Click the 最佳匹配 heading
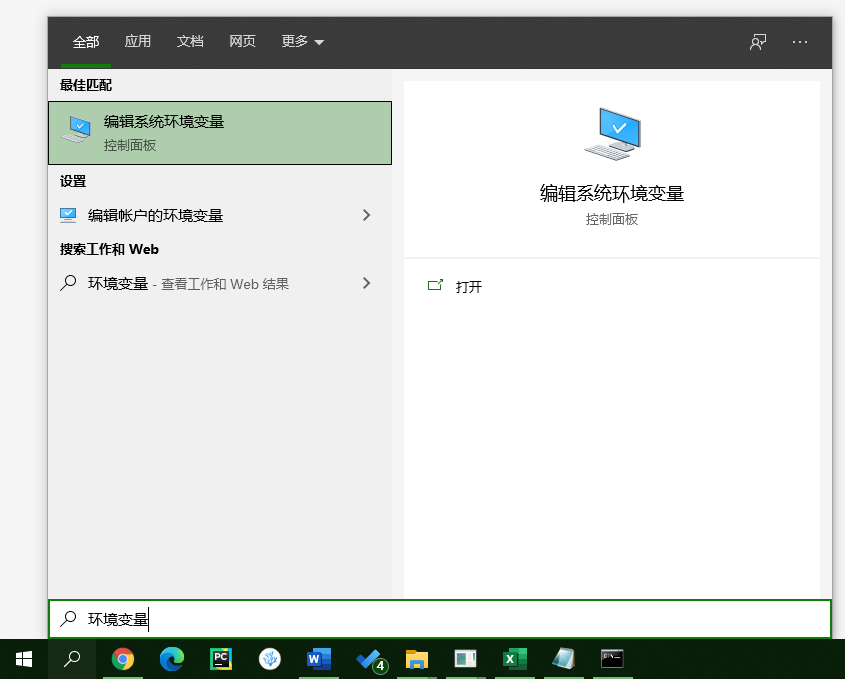Viewport: 845px width, 679px height. click(x=86, y=85)
